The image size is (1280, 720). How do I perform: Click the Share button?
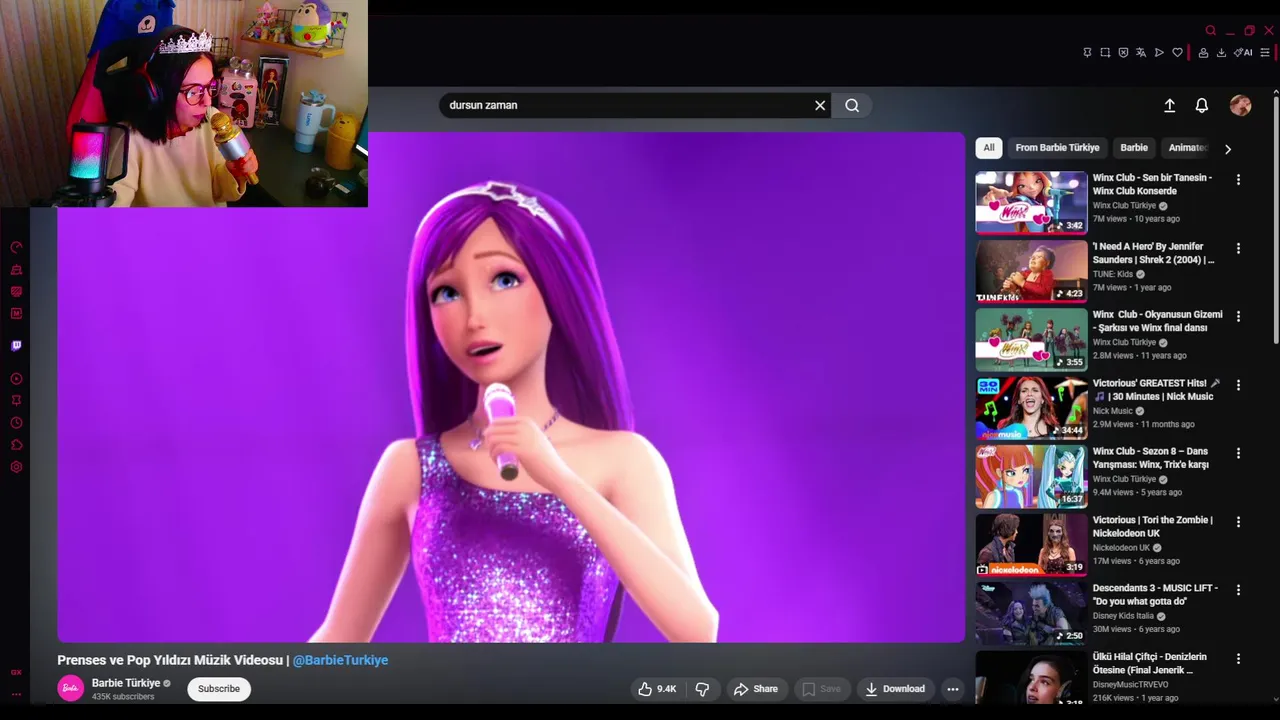click(755, 689)
